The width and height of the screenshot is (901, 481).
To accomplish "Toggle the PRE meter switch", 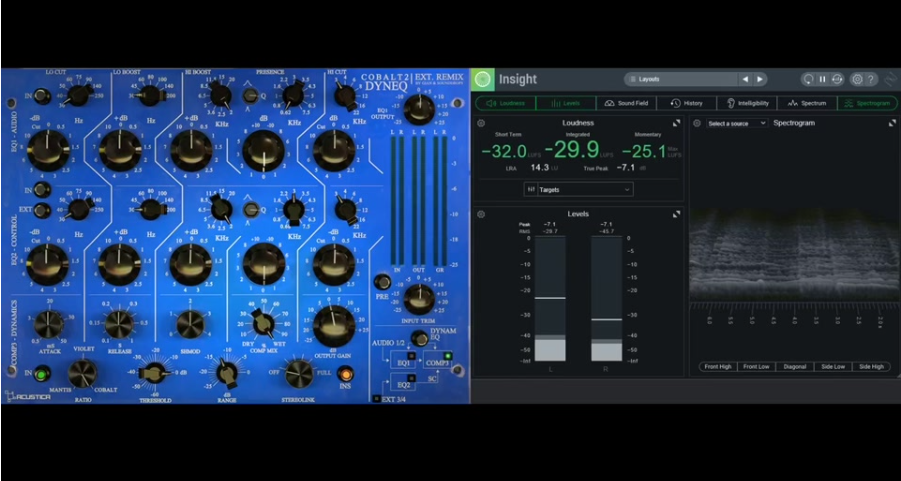I will (x=382, y=282).
